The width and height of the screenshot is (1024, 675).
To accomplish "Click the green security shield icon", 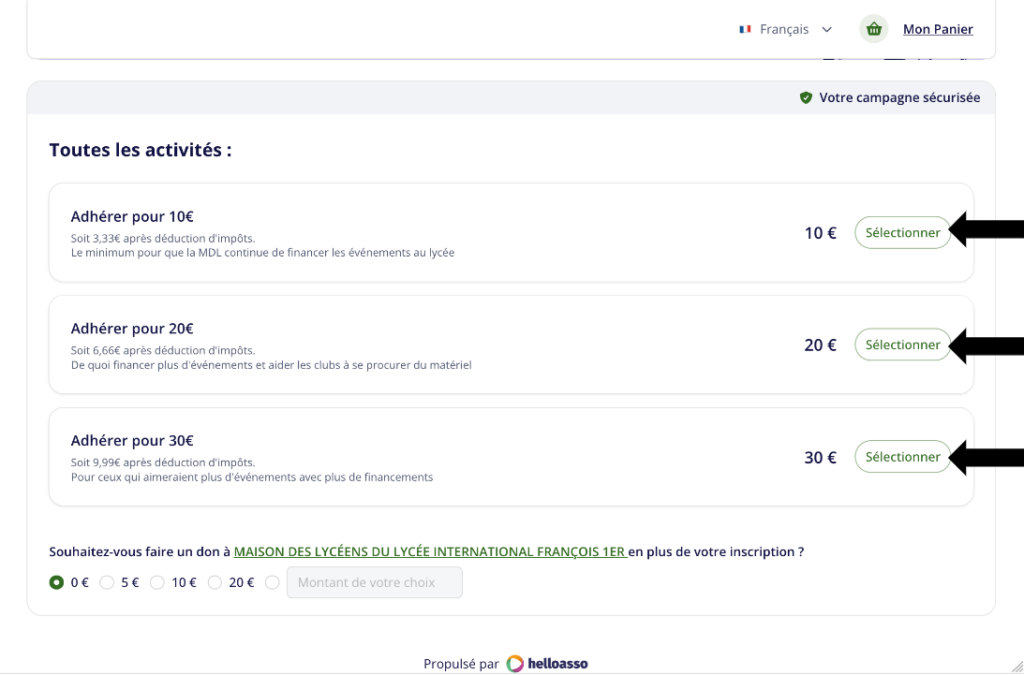I will pyautogui.click(x=806, y=98).
